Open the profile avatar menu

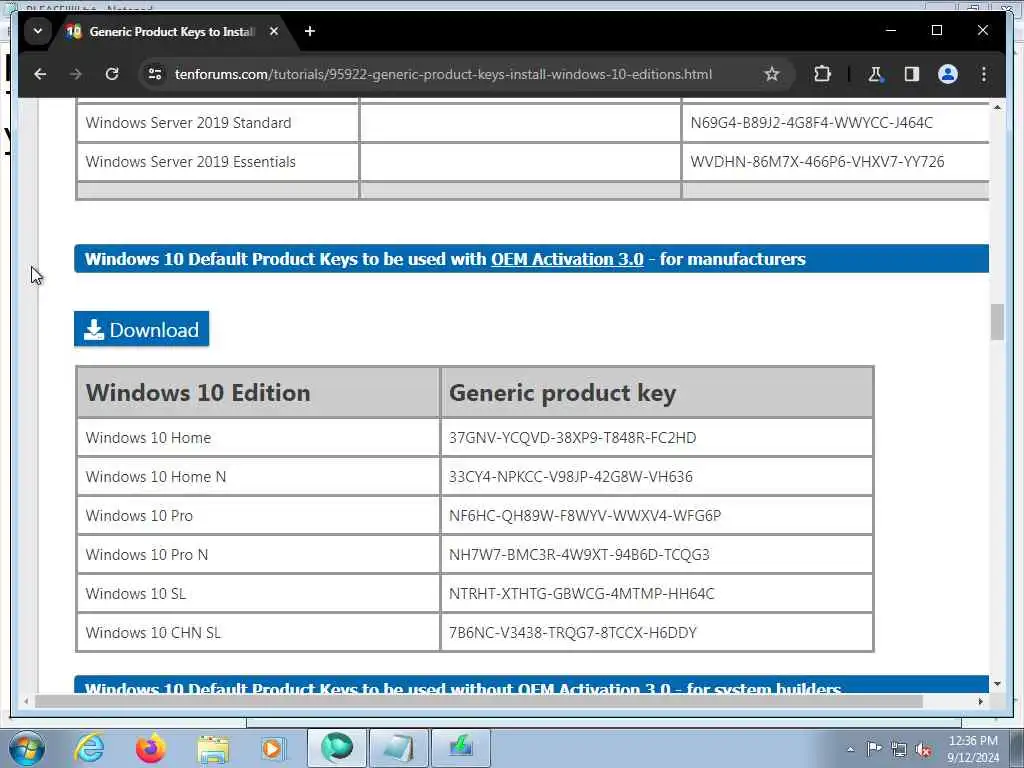[x=948, y=74]
